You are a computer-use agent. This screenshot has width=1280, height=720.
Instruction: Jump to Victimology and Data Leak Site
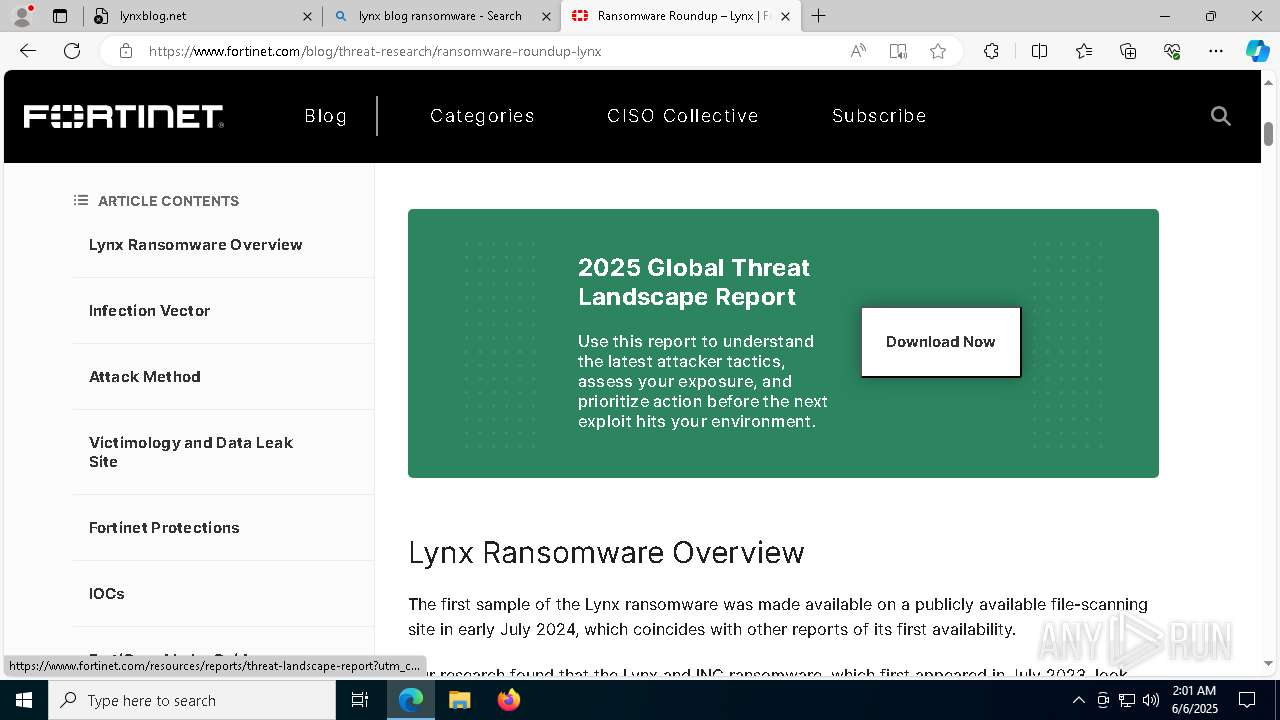pos(191,452)
